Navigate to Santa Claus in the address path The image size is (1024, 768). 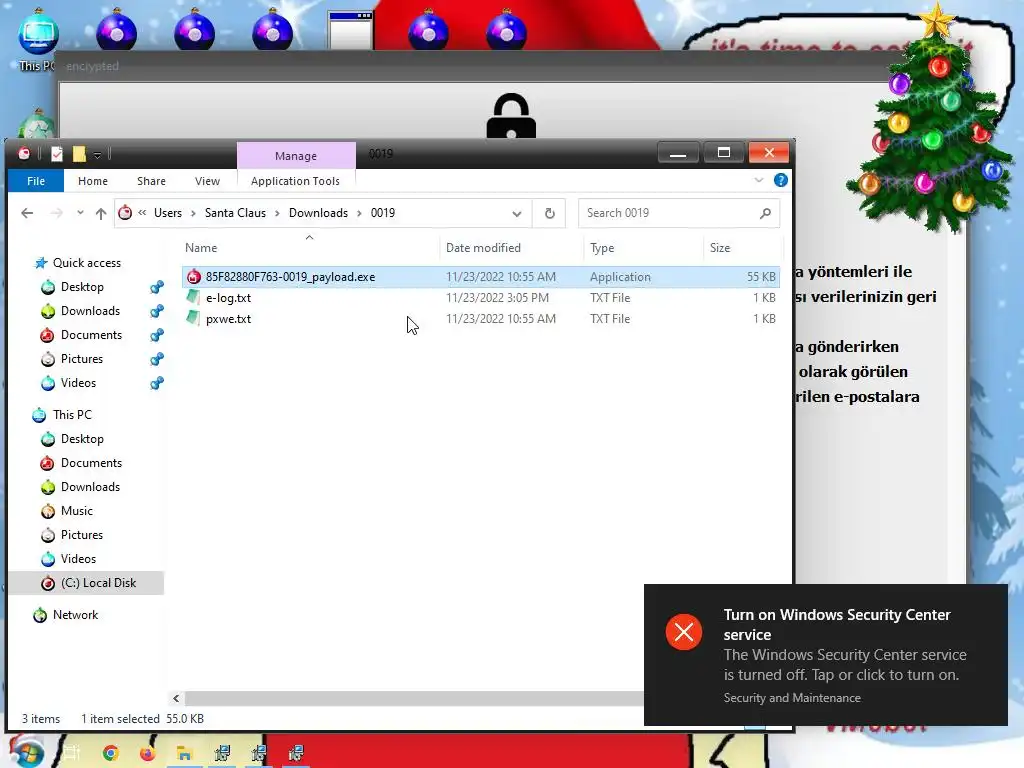tap(235, 213)
